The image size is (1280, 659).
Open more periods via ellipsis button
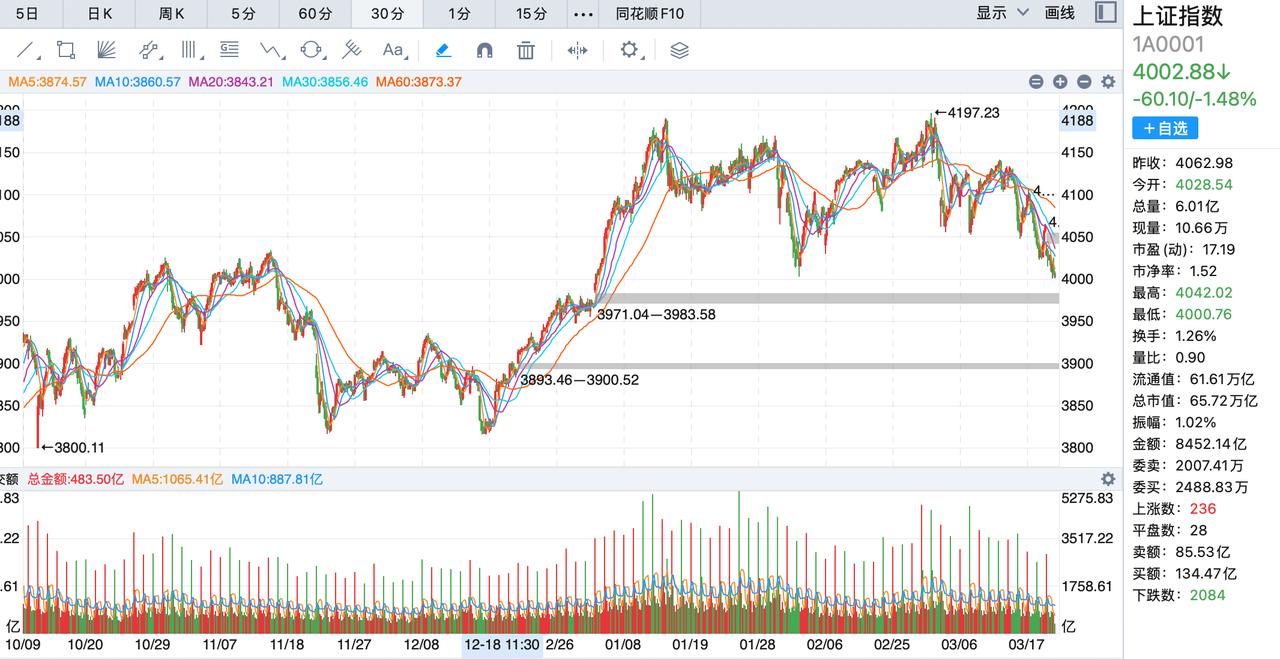(x=583, y=14)
